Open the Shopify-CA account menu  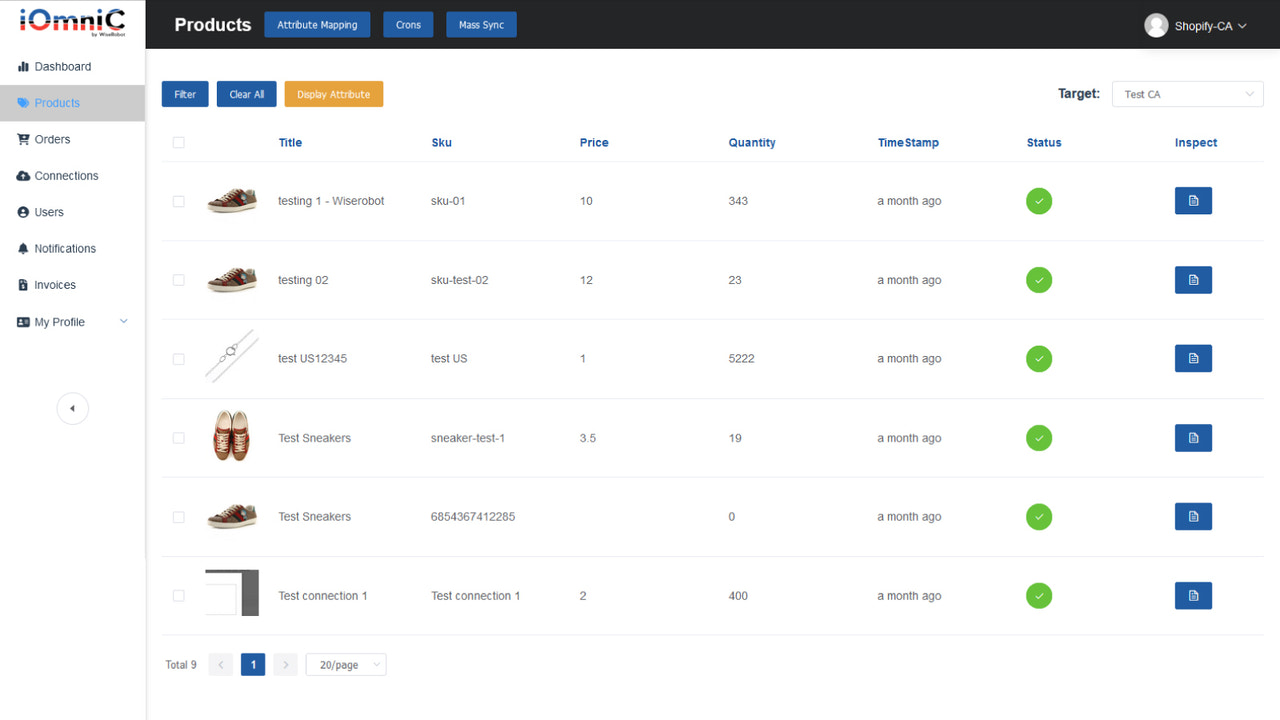1196,25
